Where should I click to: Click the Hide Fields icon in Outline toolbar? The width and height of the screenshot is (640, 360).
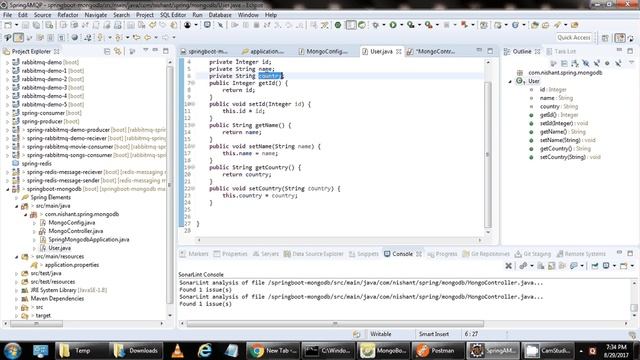click(586, 63)
